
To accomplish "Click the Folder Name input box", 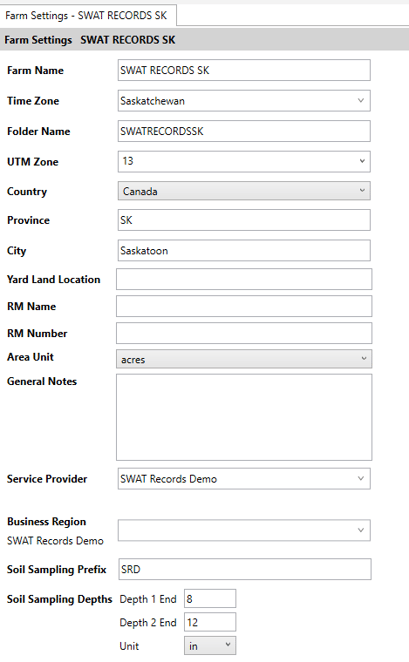I will pos(244,131).
